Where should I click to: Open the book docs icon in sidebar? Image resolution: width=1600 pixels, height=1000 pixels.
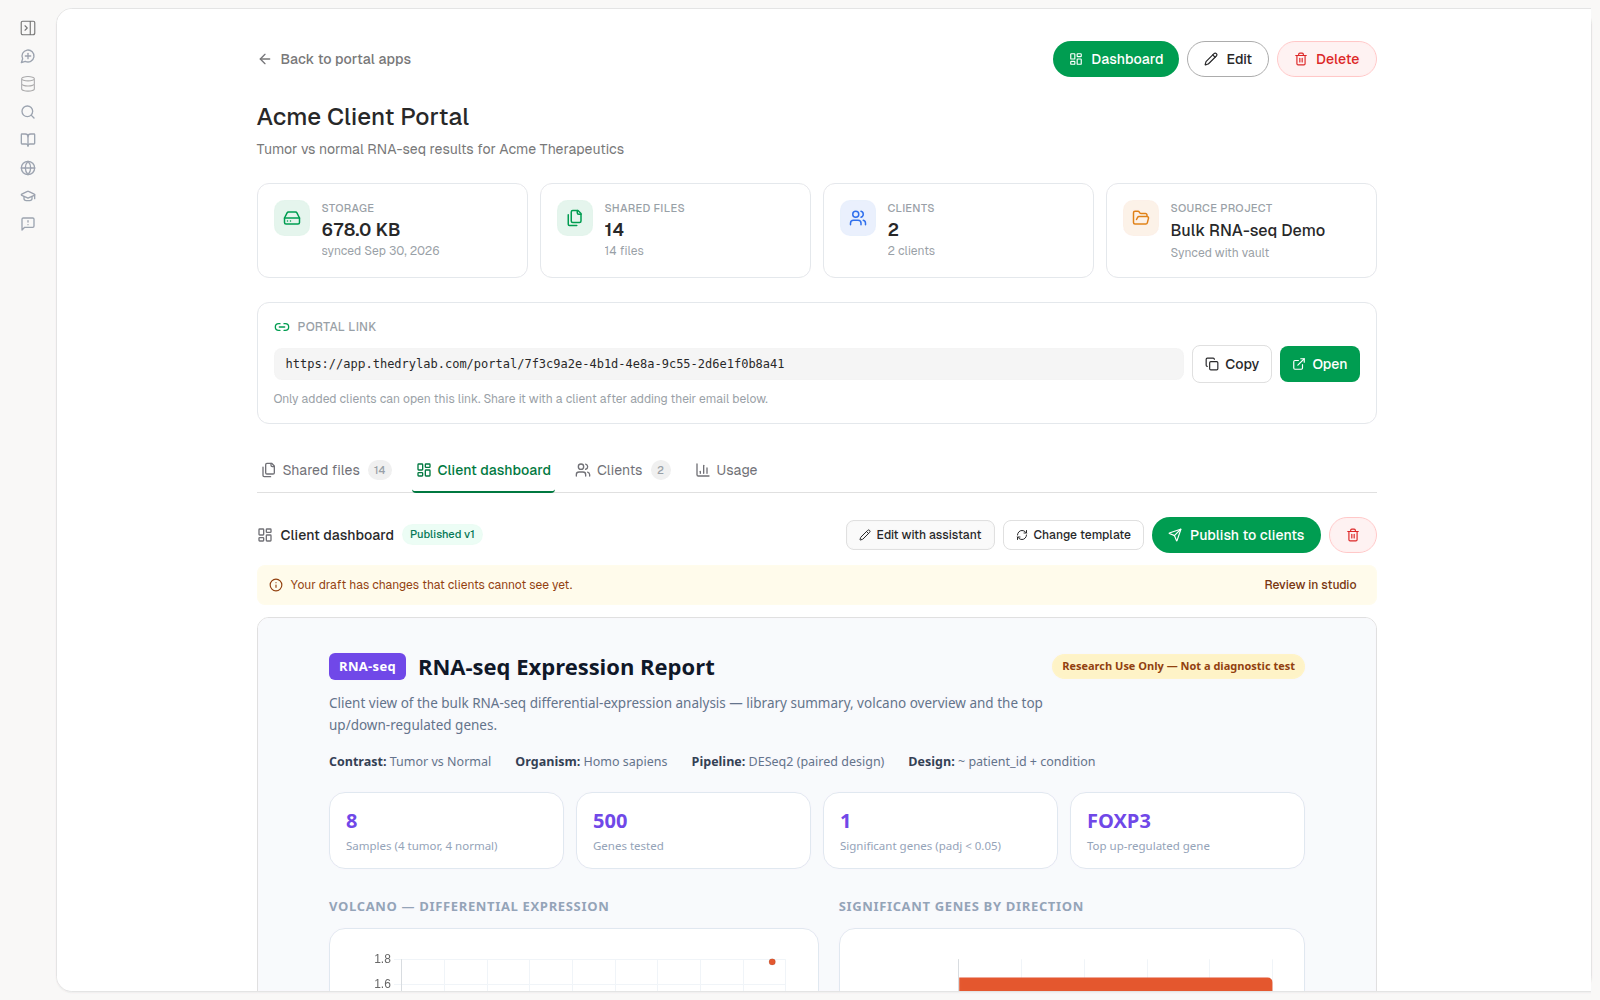coord(28,140)
